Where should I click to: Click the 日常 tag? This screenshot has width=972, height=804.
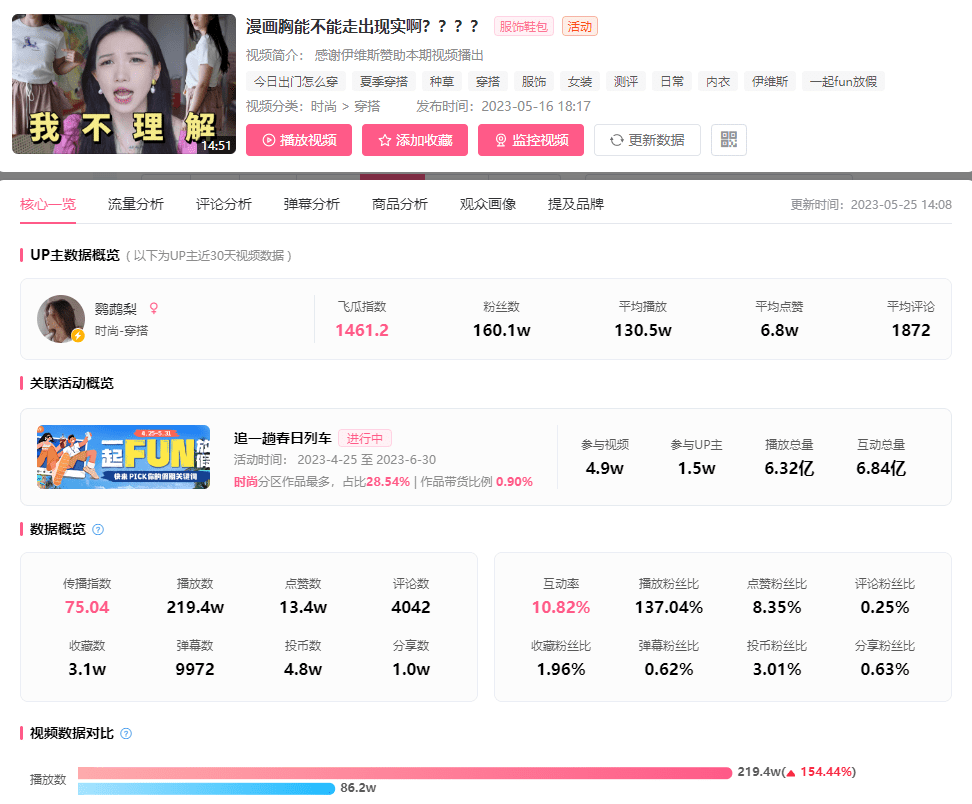coord(672,81)
